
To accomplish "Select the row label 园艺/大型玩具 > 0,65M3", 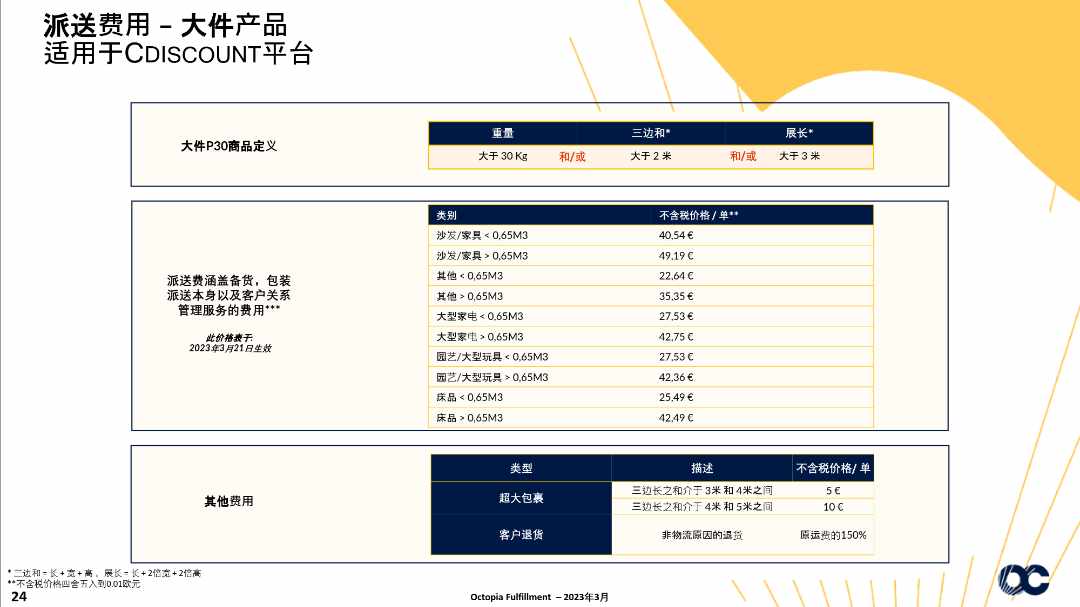I will coord(492,378).
